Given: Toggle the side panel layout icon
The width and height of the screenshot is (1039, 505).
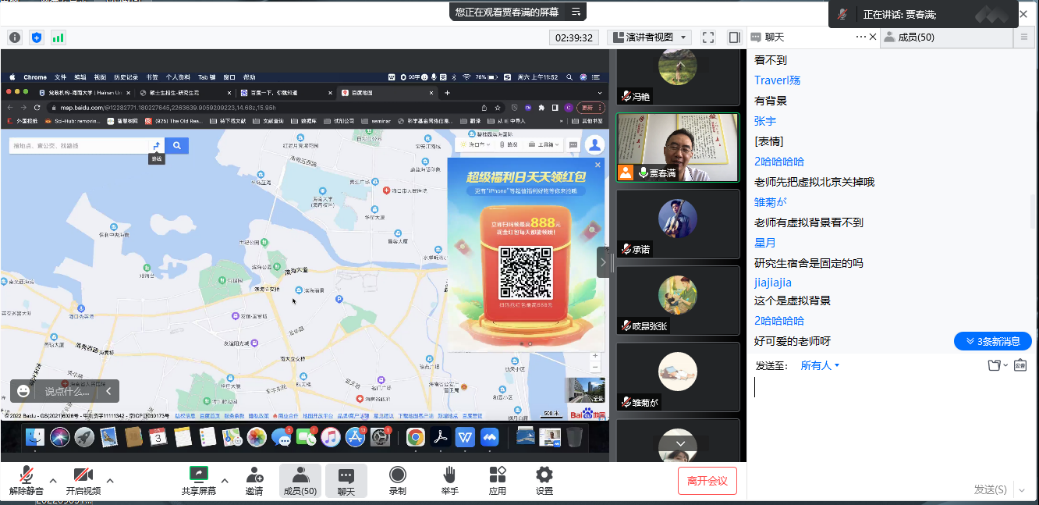Looking at the screenshot, I should pyautogui.click(x=734, y=37).
